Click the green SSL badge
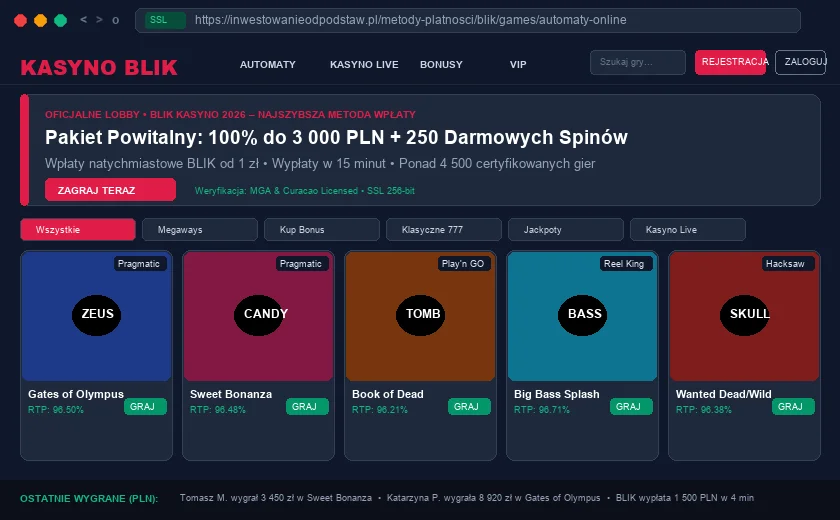The height and width of the screenshot is (520, 840). tap(165, 20)
